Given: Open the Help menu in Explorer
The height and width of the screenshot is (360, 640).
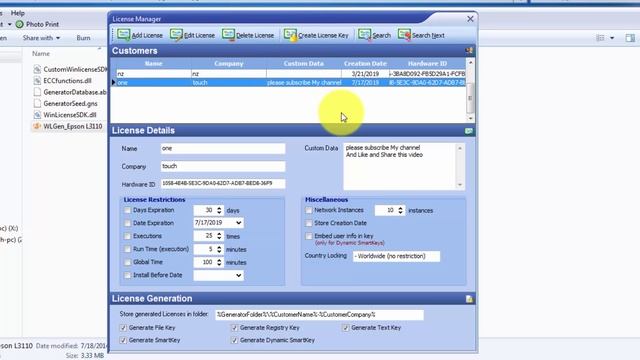Looking at the screenshot, I should point(18,13).
